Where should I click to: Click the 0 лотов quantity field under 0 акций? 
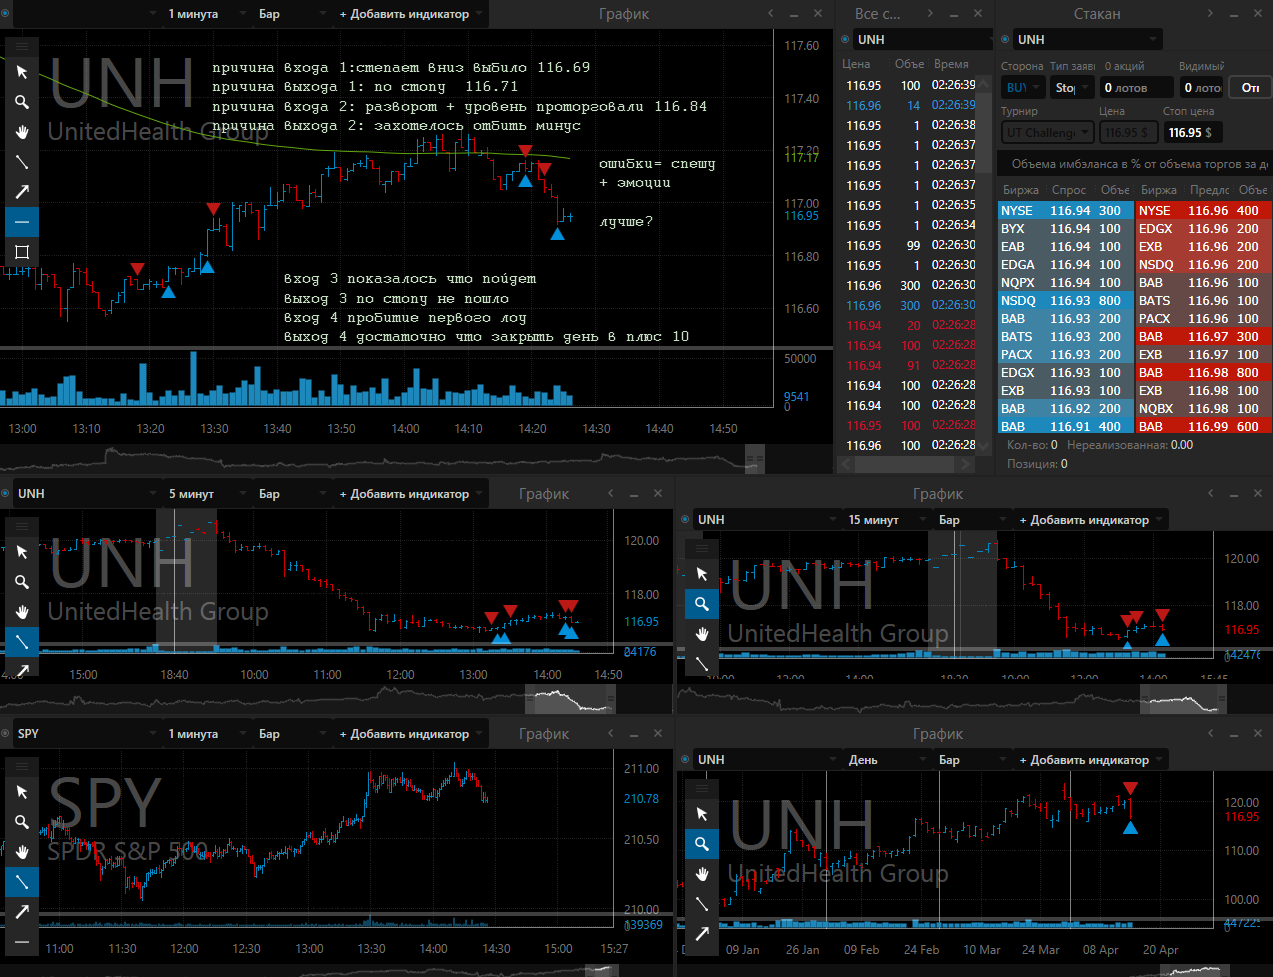1137,88
